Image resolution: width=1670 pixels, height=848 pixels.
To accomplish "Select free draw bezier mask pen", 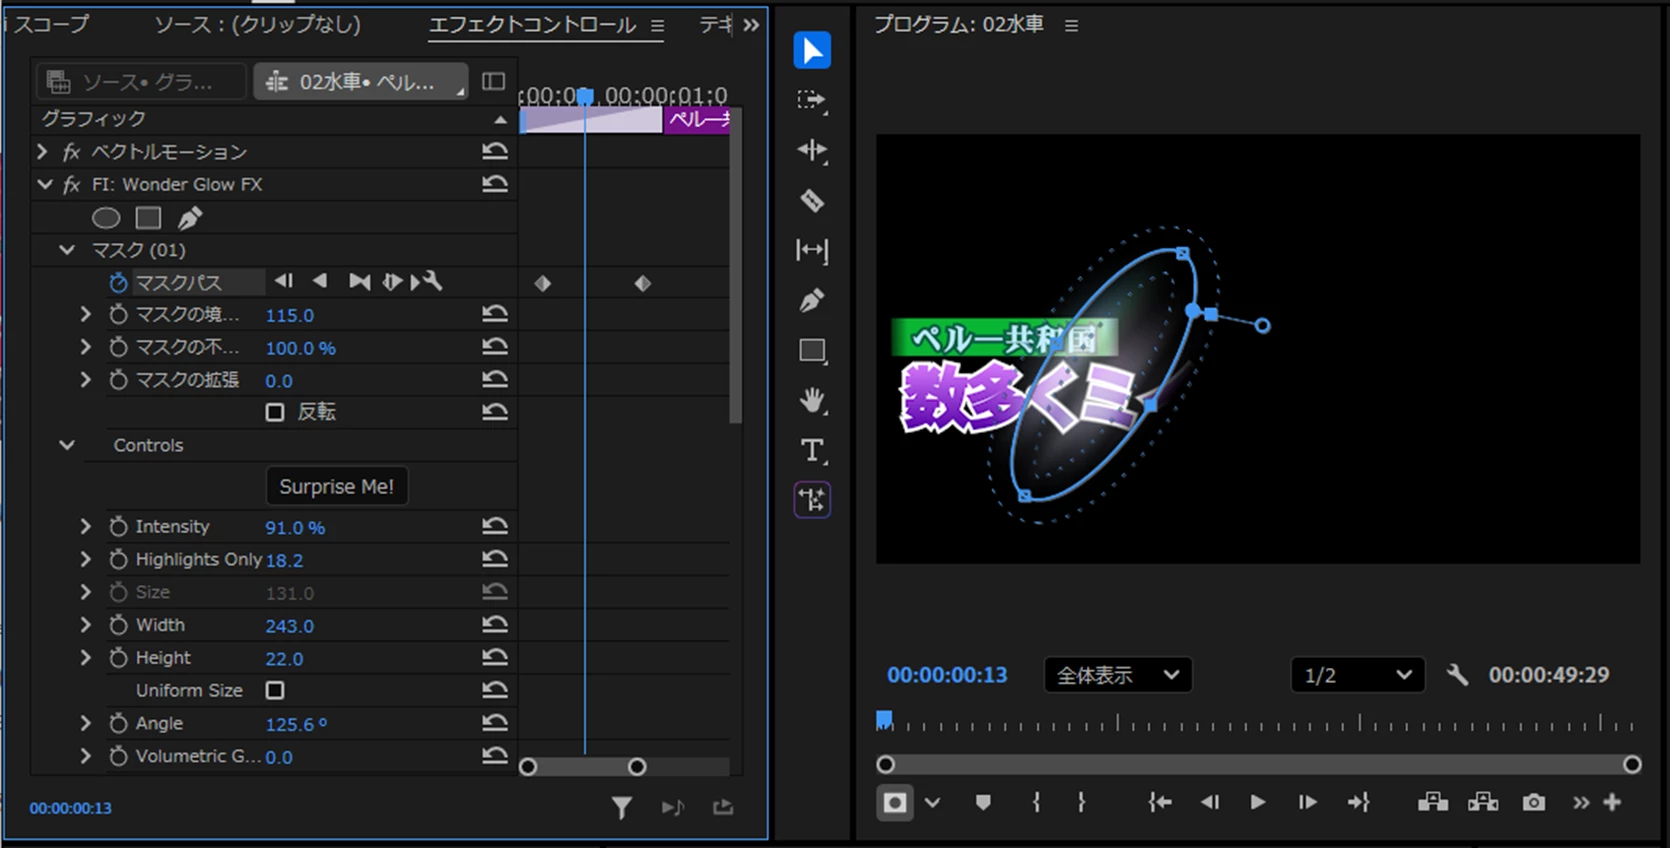I will [x=190, y=217].
